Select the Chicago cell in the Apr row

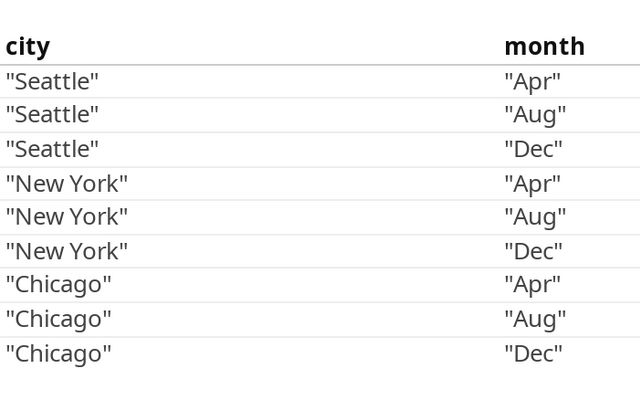tap(59, 285)
